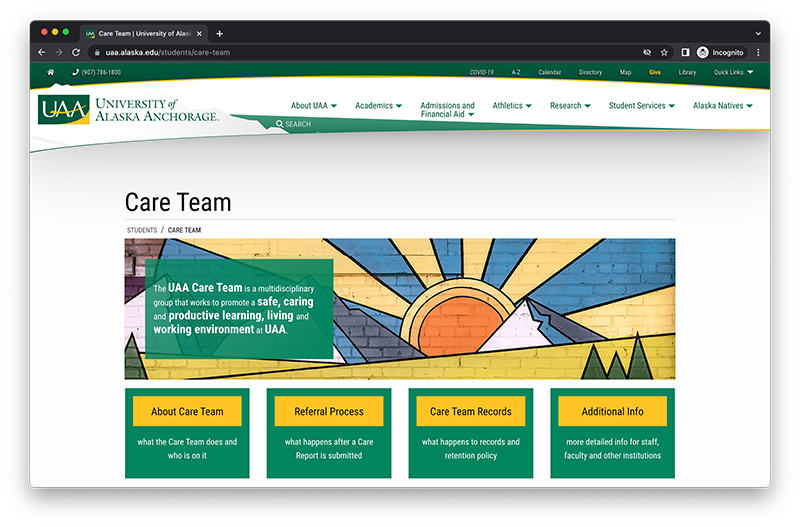This screenshot has height=527, width=800.
Task: Click the STUDENTS breadcrumb
Action: point(142,230)
